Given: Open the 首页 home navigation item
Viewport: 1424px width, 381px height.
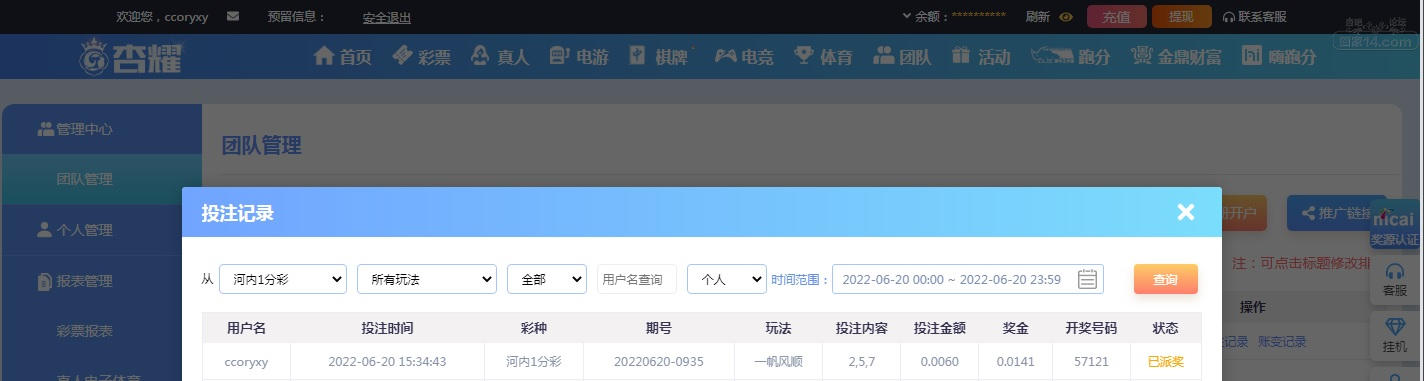Looking at the screenshot, I should [x=343, y=57].
